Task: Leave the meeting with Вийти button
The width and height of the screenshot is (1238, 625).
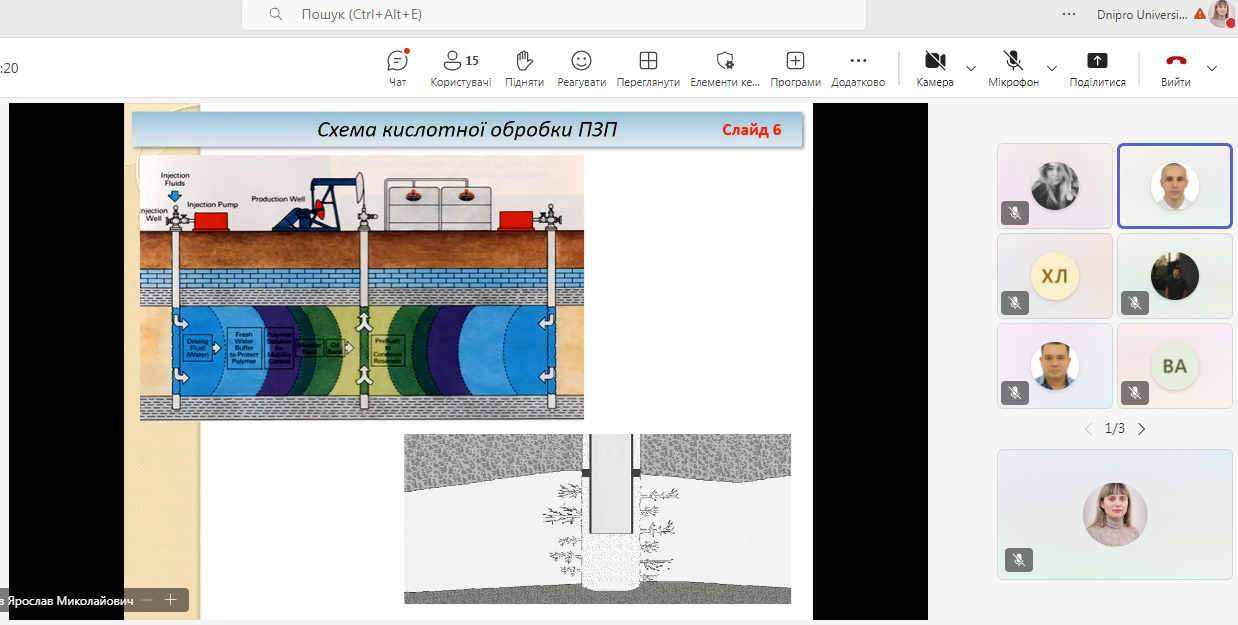Action: pos(1175,67)
